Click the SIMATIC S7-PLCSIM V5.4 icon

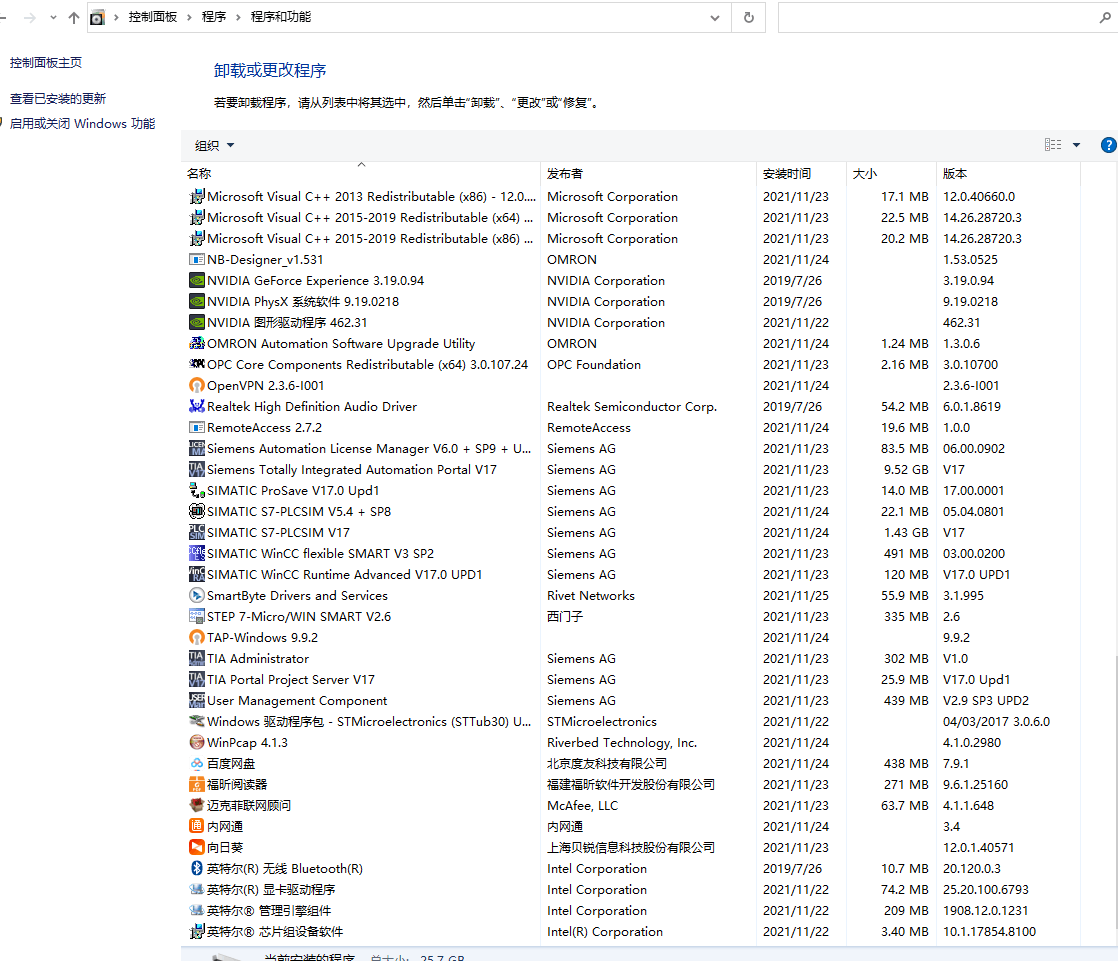(x=197, y=512)
